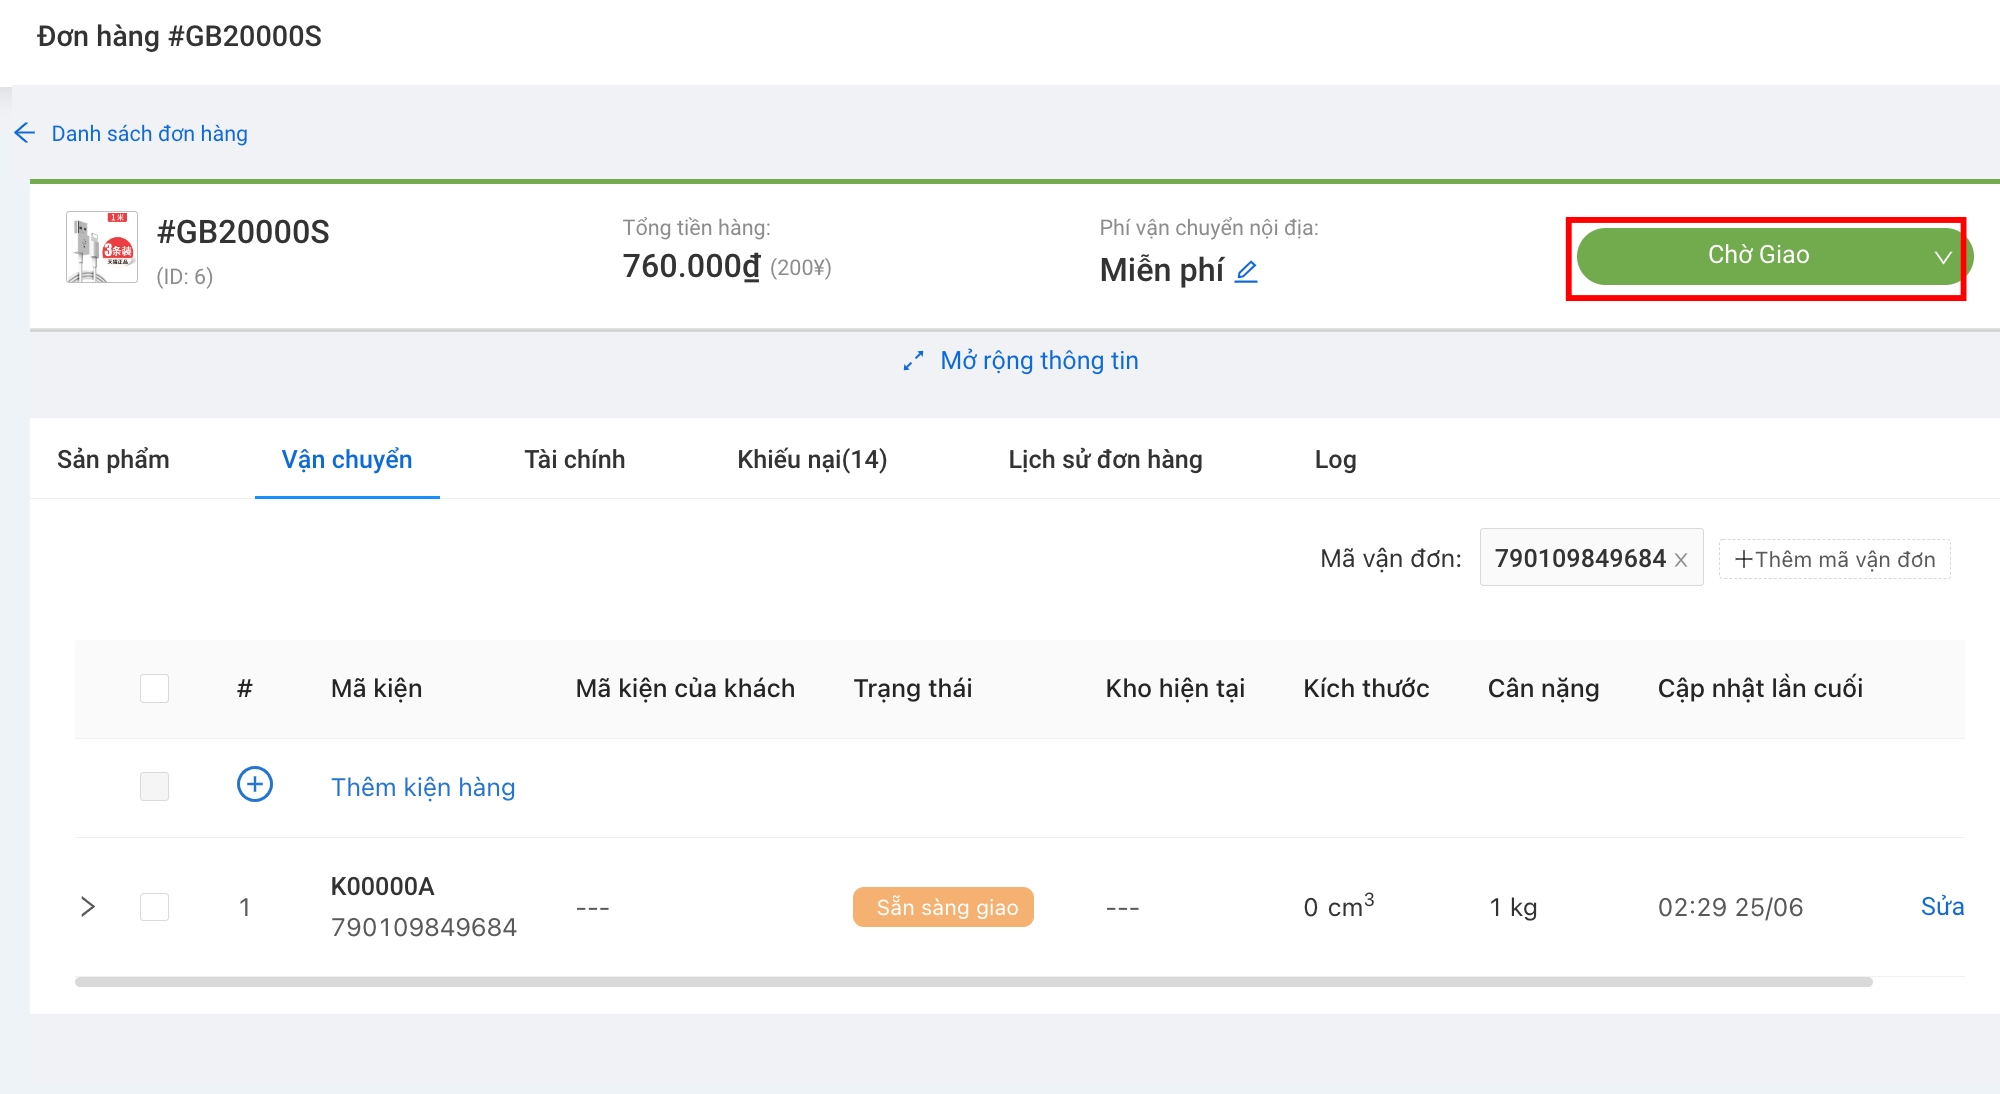Go to Danh sách đơn hàng

coord(149,134)
